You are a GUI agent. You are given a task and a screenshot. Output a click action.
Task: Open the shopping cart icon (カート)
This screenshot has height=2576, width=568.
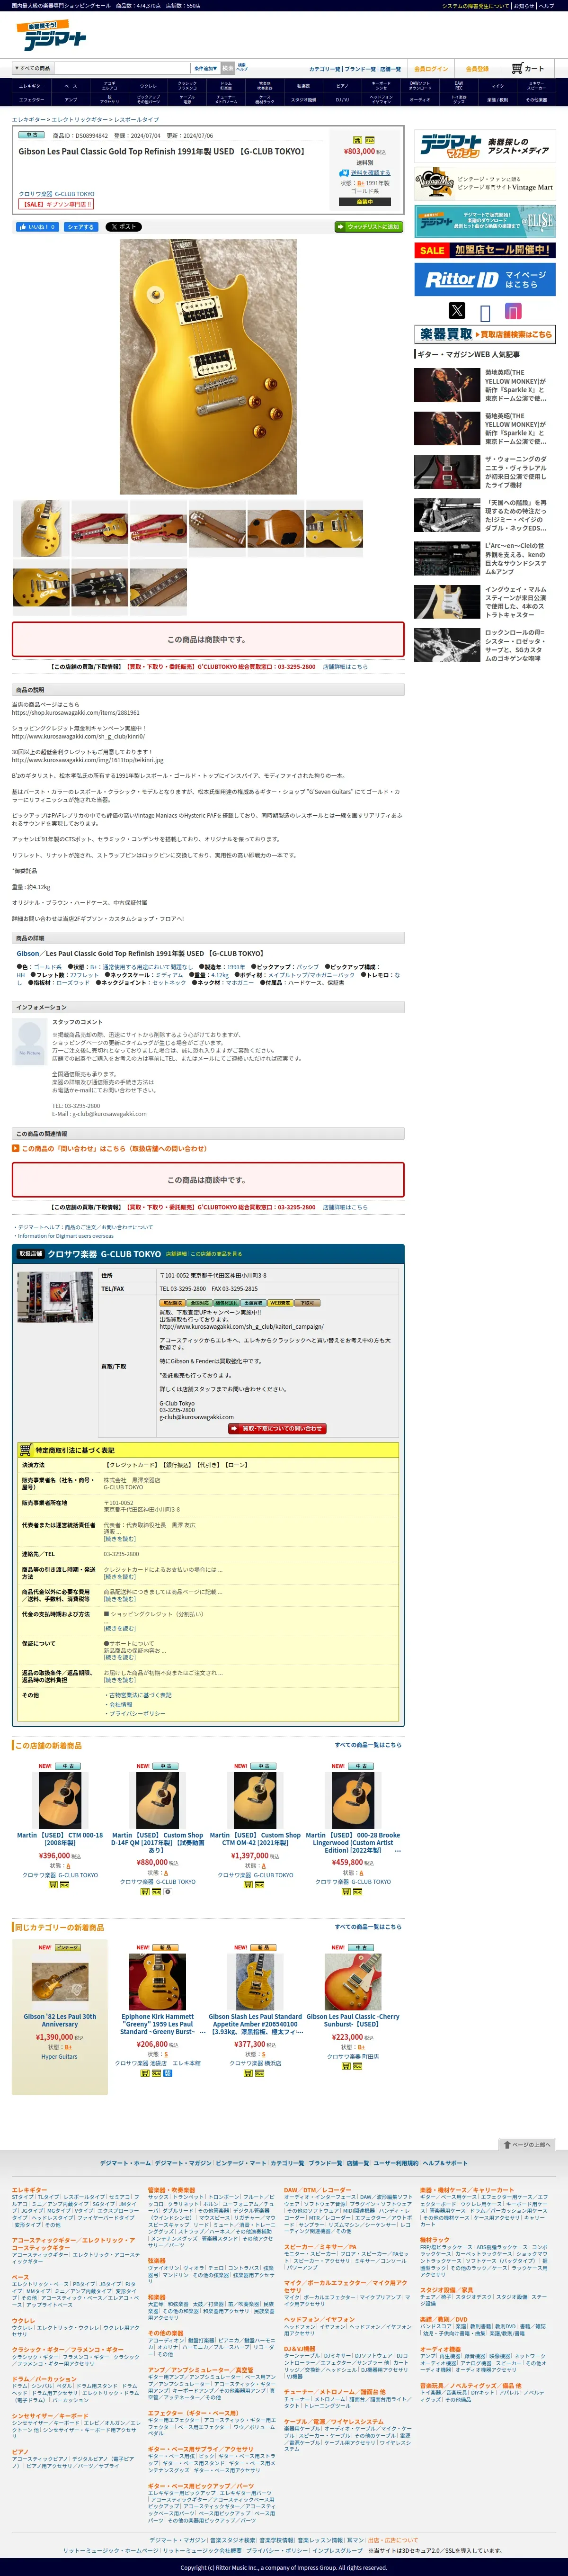click(x=528, y=68)
